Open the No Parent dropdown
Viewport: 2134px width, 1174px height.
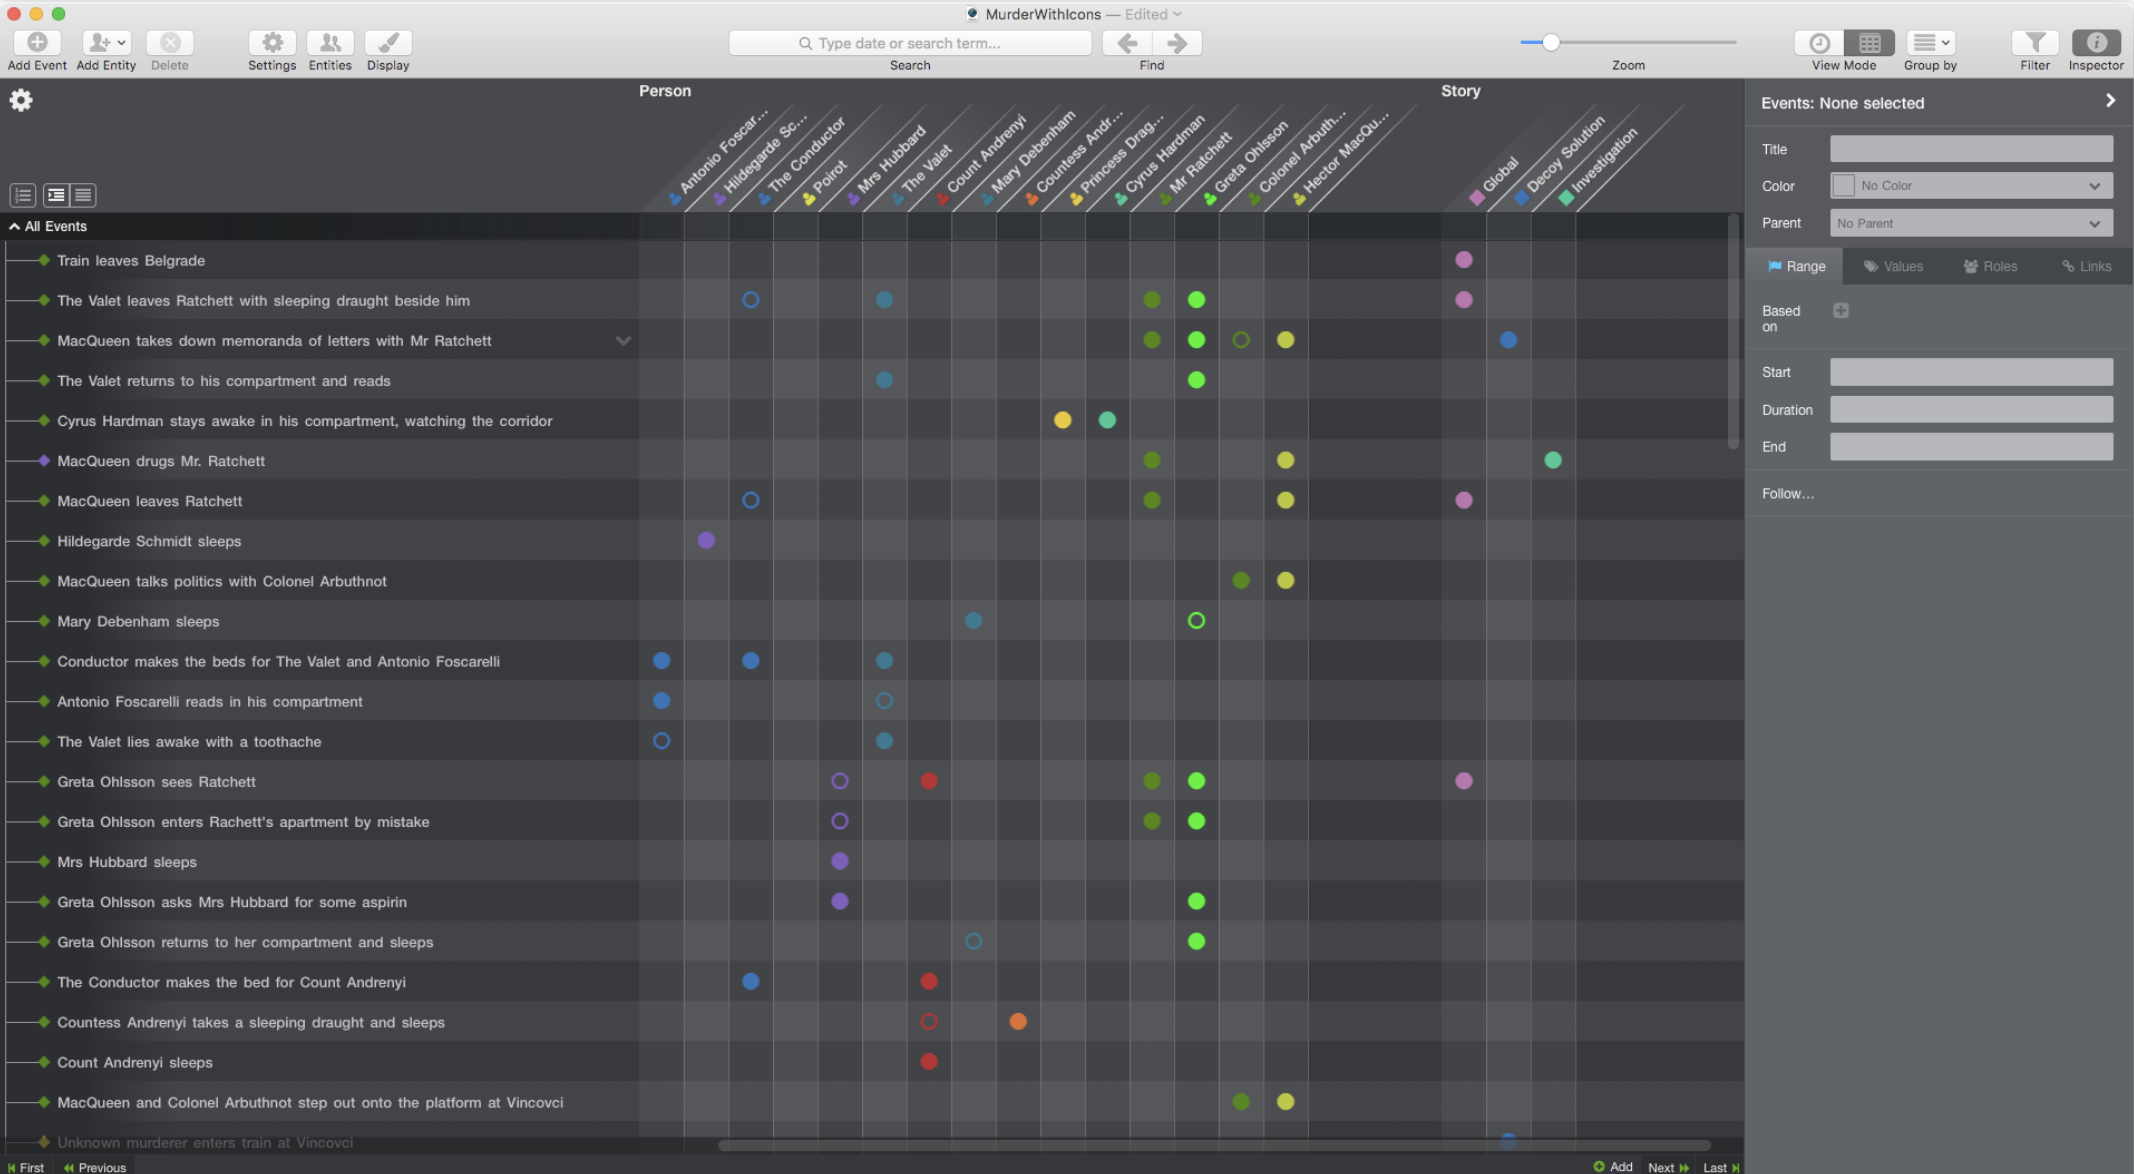pyautogui.click(x=1970, y=222)
